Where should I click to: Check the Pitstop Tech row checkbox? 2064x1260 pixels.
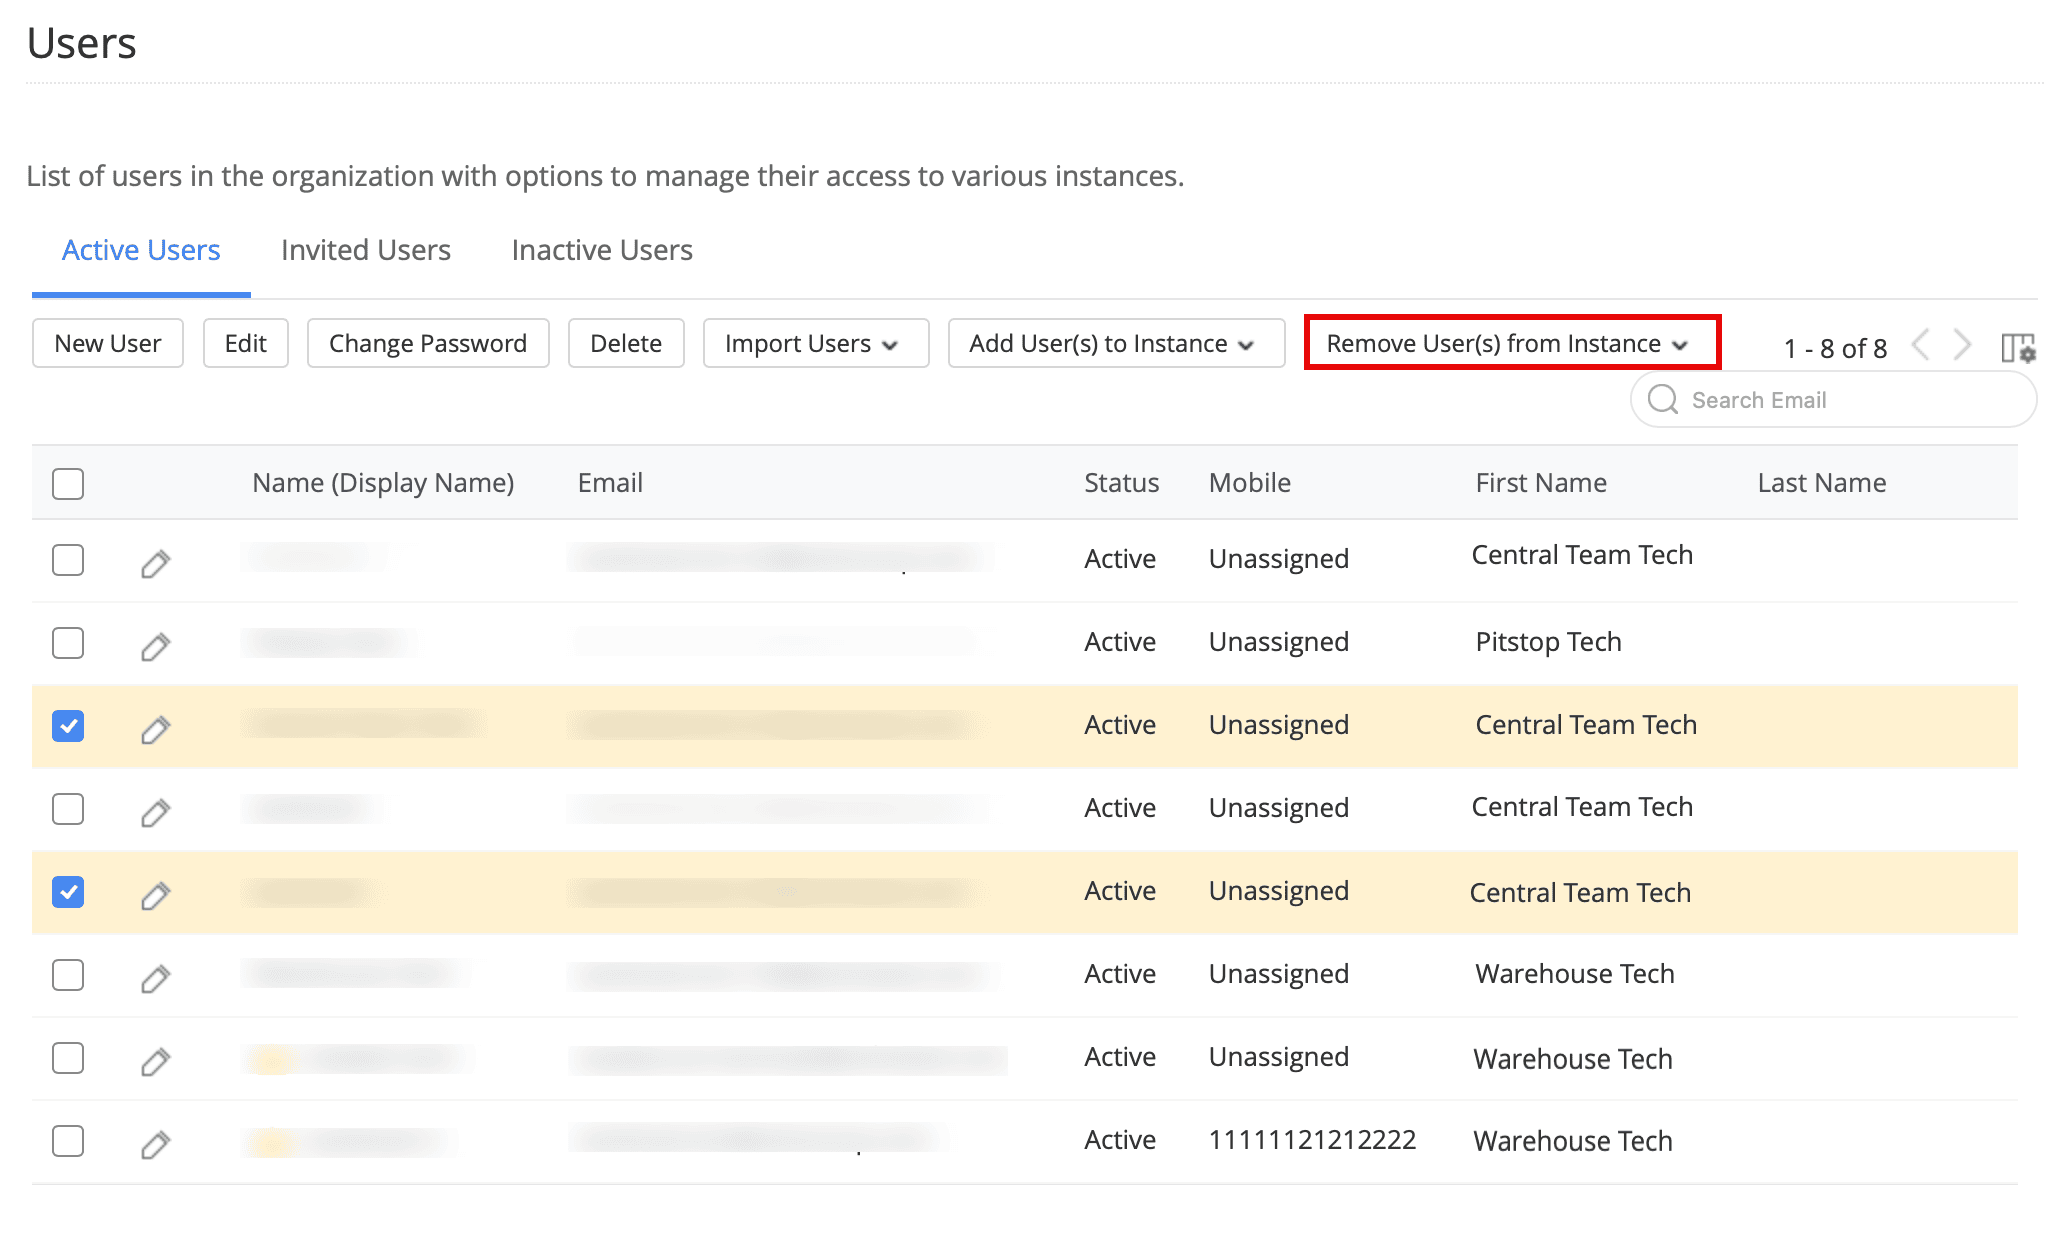point(68,643)
